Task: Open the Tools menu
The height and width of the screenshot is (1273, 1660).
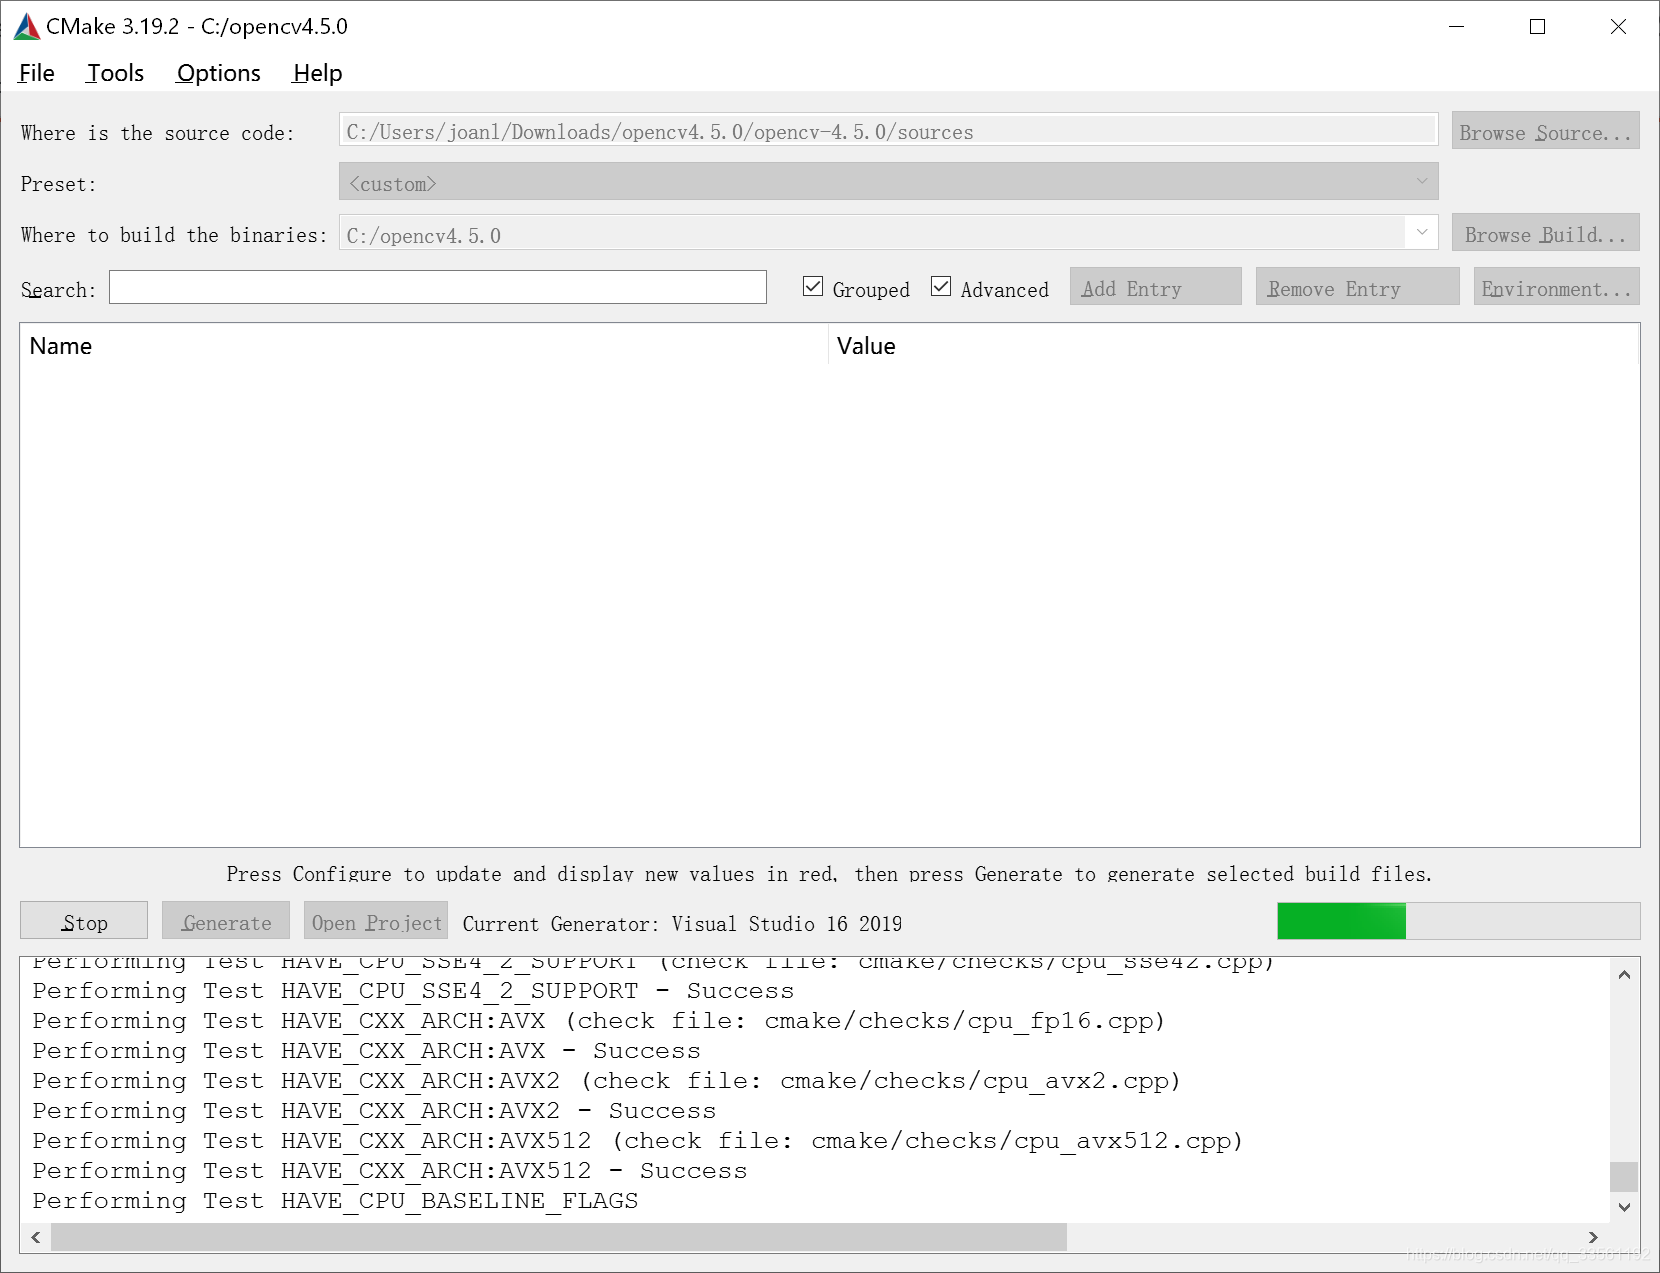Action: point(114,72)
